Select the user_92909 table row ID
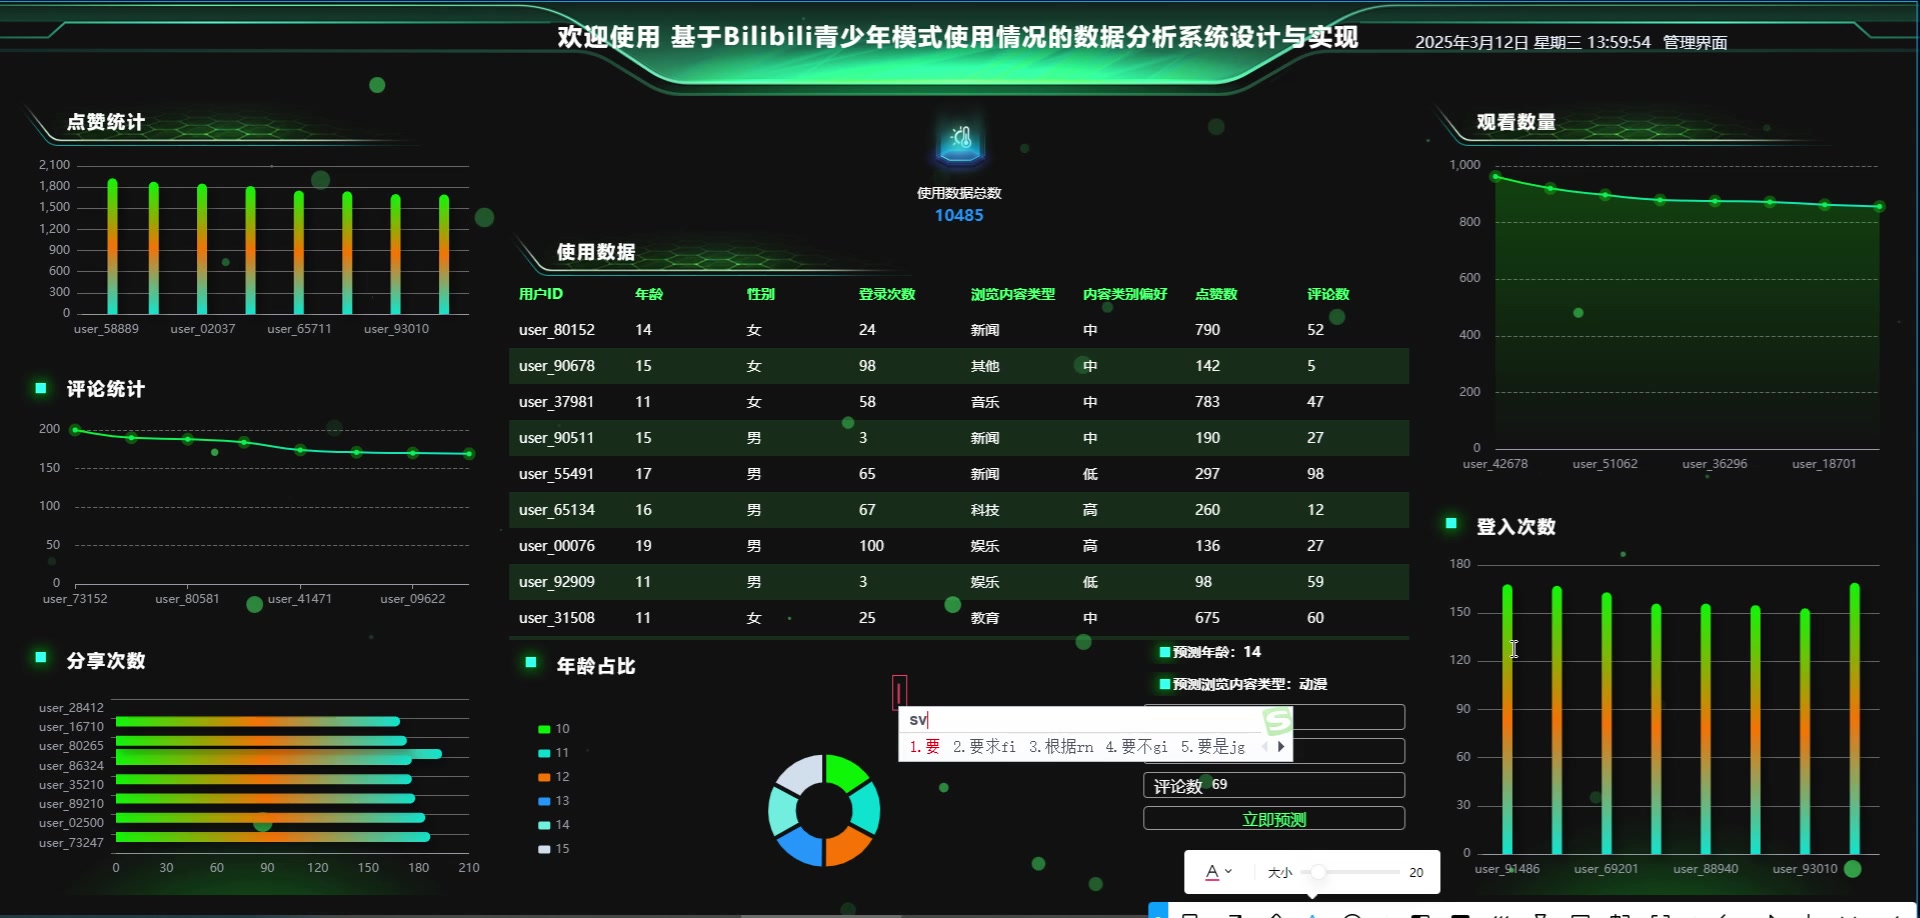Screen dimensions: 1920x918 (x=557, y=582)
